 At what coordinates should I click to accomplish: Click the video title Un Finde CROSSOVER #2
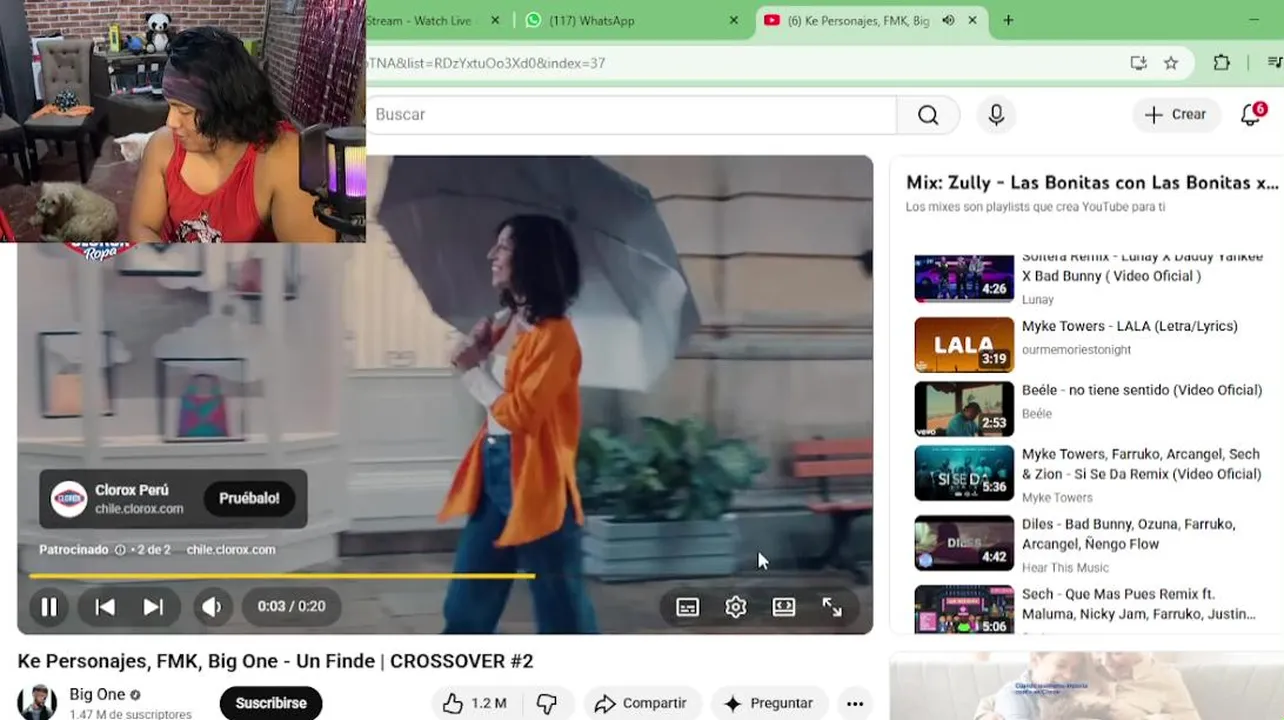275,661
